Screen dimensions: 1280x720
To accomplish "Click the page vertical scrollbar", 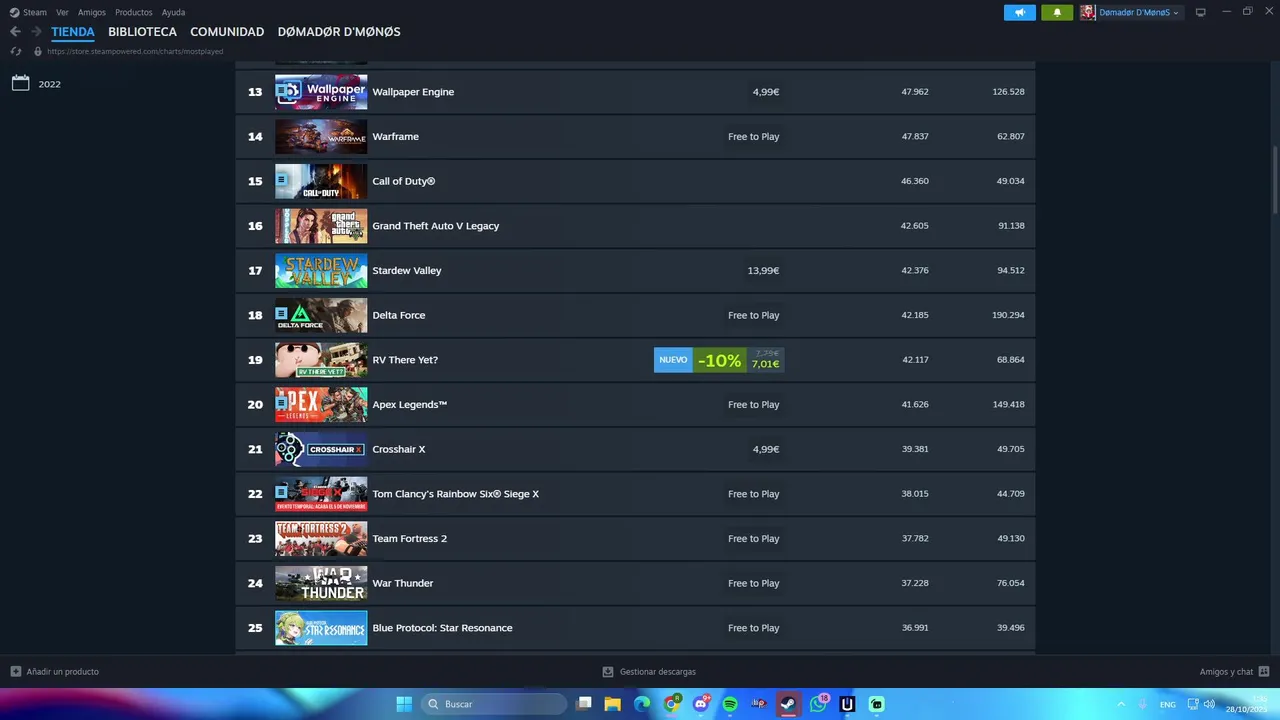I will tap(1275, 180).
